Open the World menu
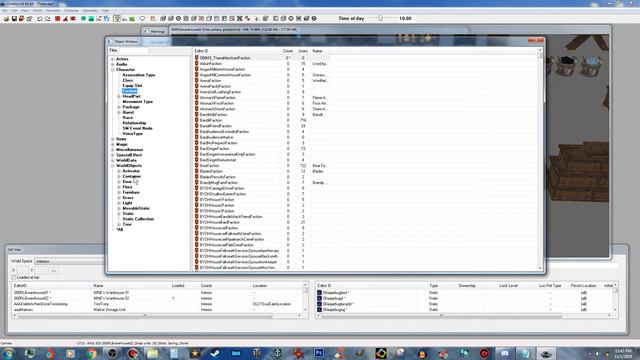 (x=38, y=10)
